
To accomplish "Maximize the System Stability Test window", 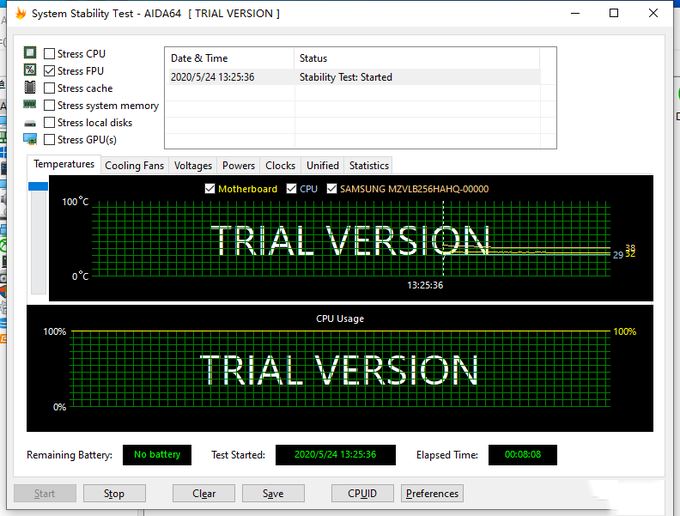I will [x=614, y=13].
